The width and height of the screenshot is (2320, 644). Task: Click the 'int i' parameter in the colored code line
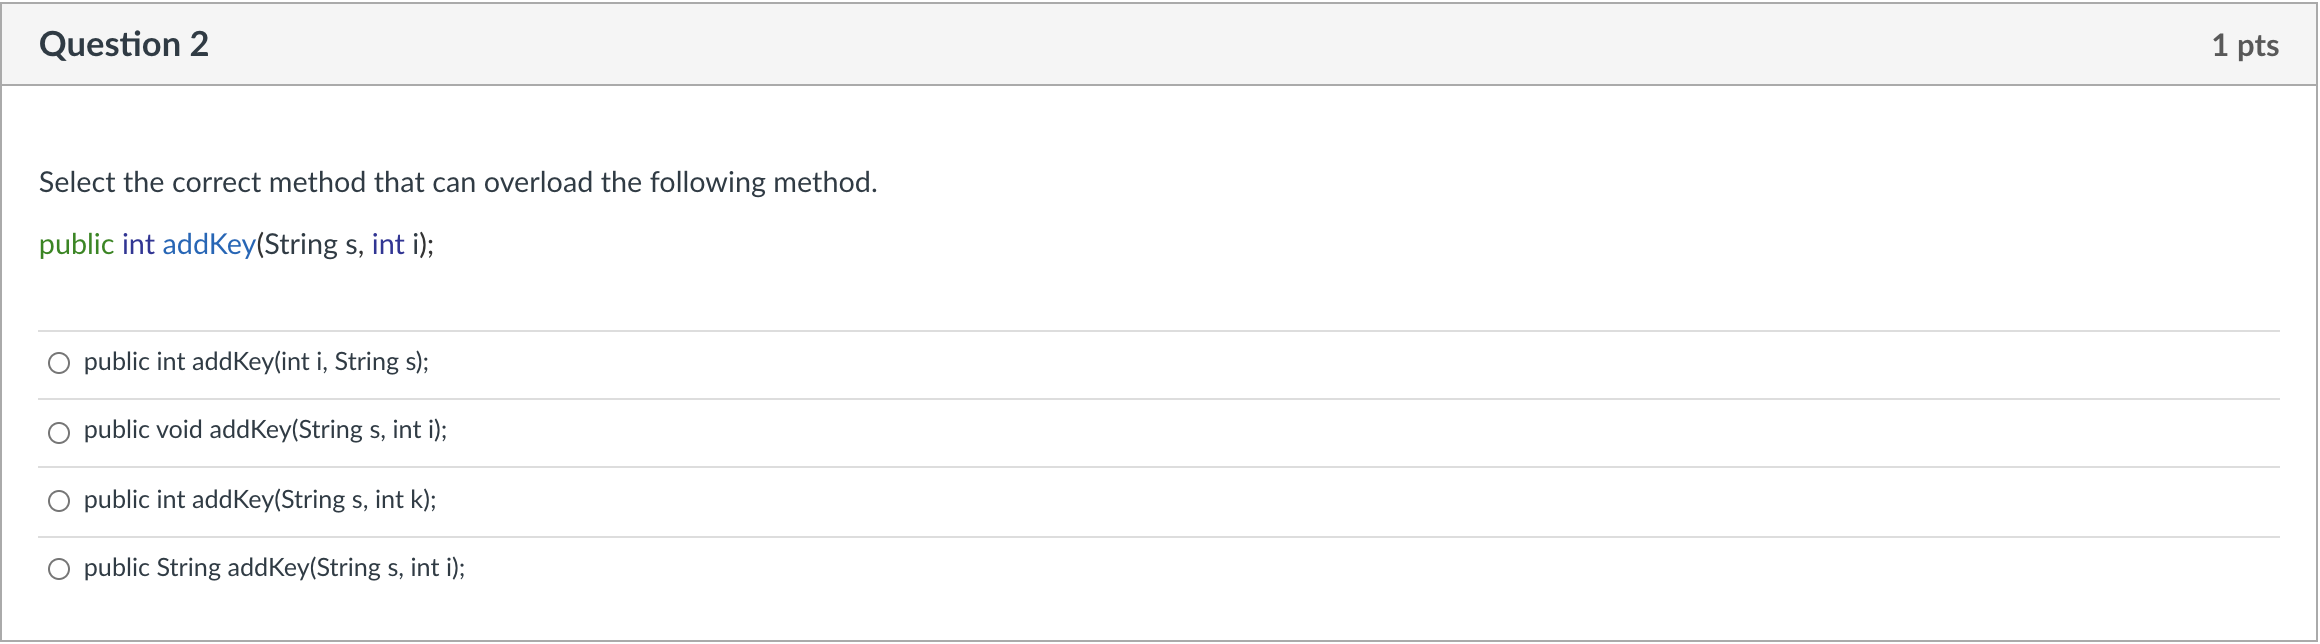(396, 245)
